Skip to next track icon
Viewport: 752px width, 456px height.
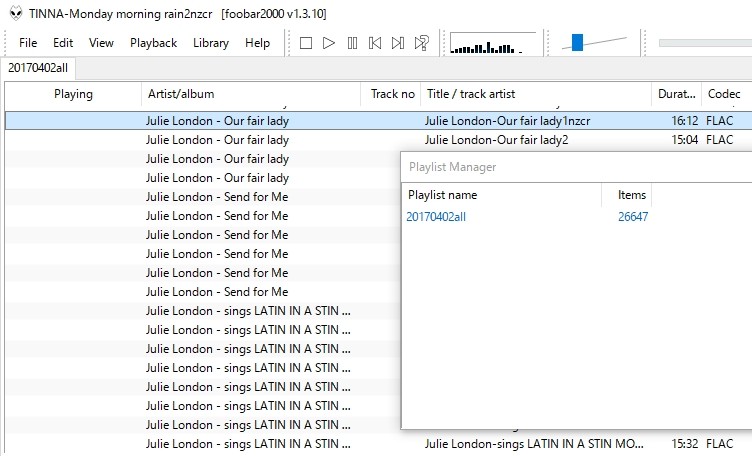398,43
